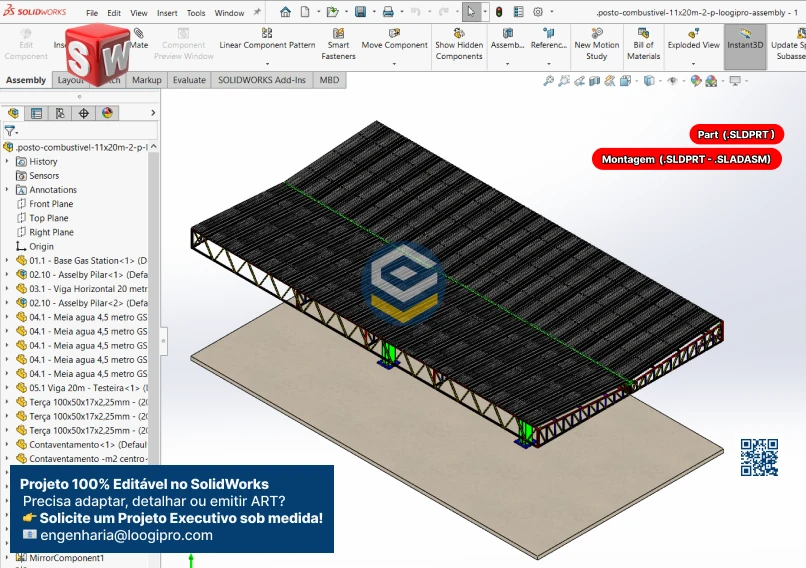Click the Zoom to Fit icon

click(x=549, y=82)
